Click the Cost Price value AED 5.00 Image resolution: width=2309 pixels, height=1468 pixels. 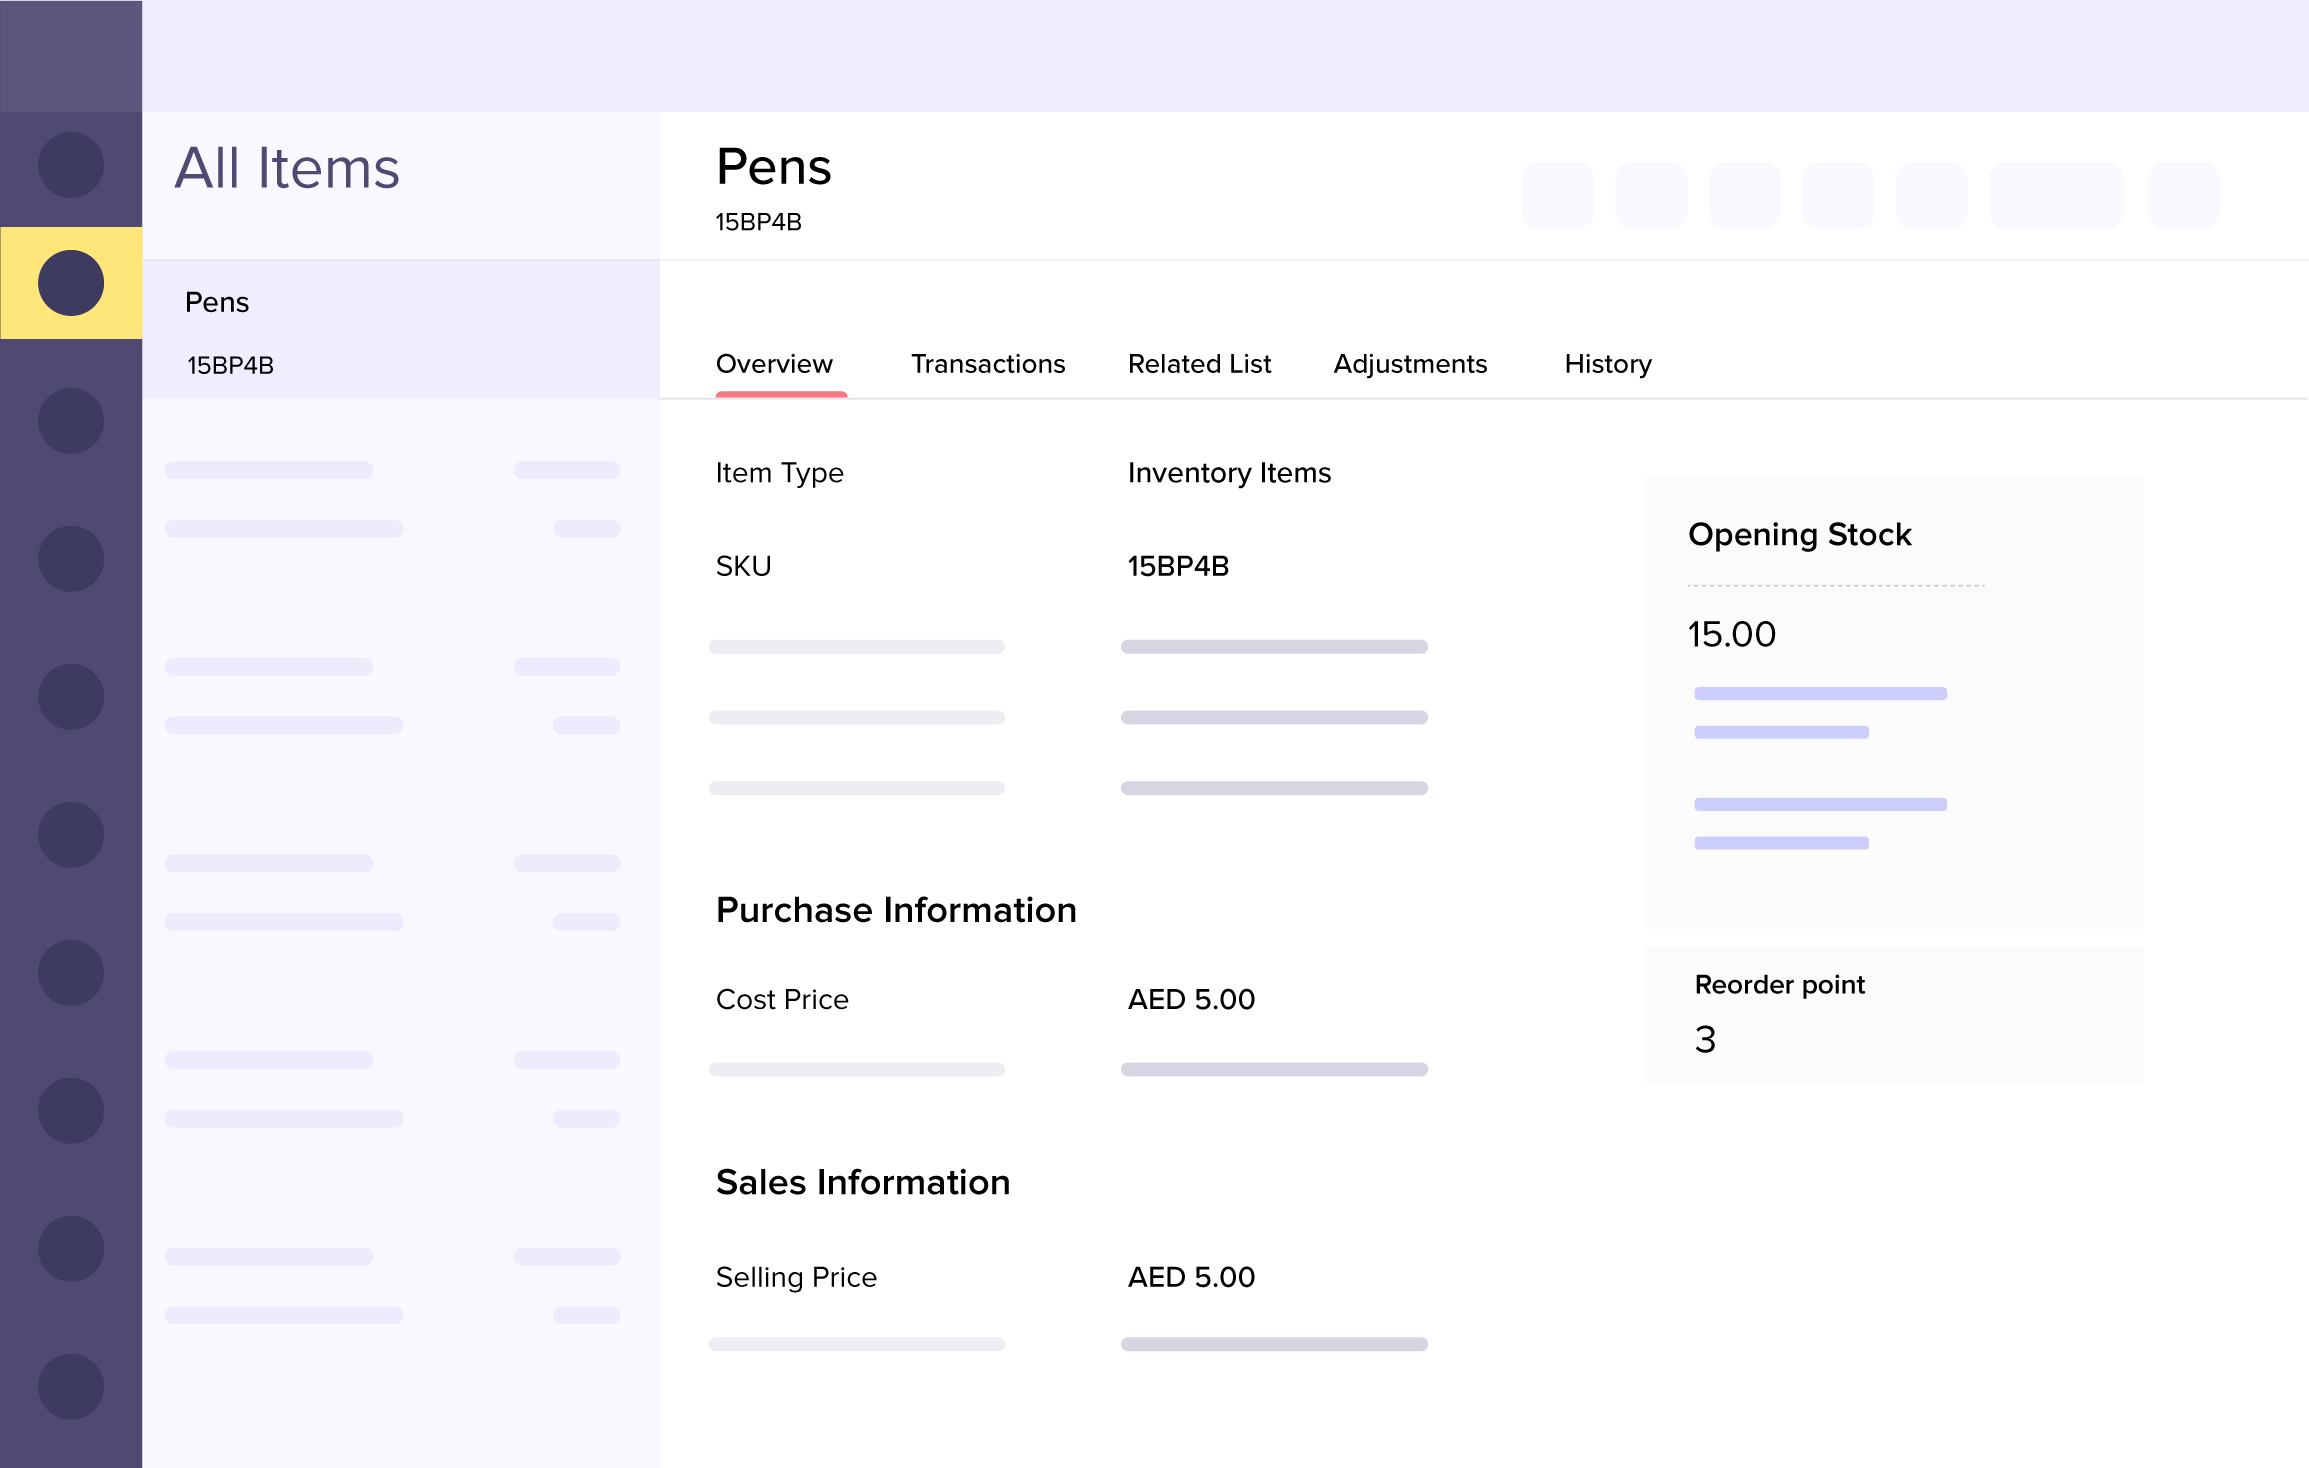pyautogui.click(x=1191, y=999)
